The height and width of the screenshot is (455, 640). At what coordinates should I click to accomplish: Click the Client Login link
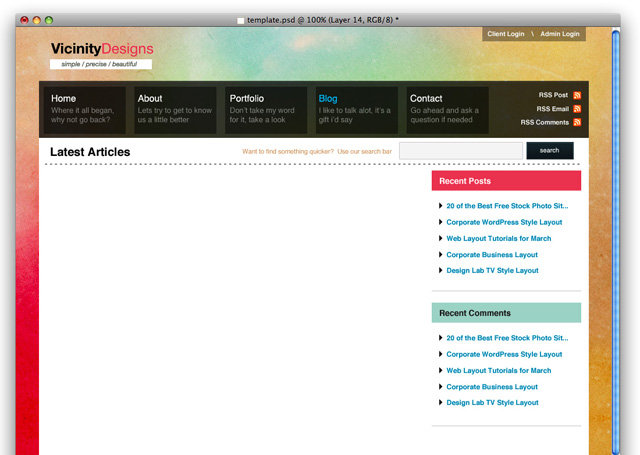[x=506, y=34]
